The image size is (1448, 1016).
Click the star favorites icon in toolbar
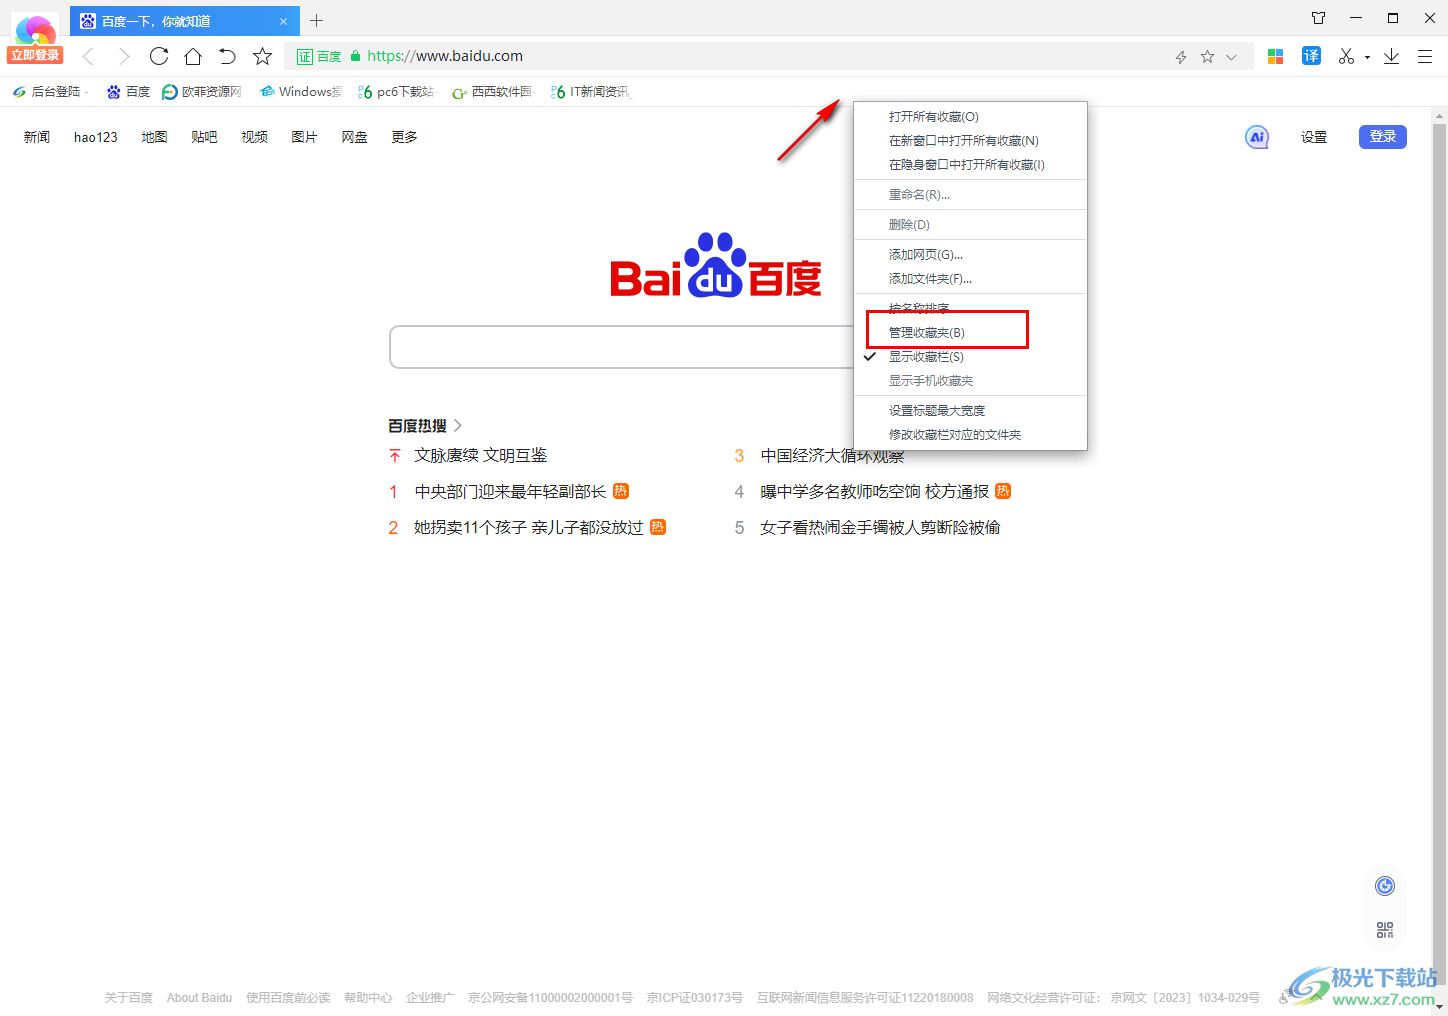pyautogui.click(x=262, y=56)
